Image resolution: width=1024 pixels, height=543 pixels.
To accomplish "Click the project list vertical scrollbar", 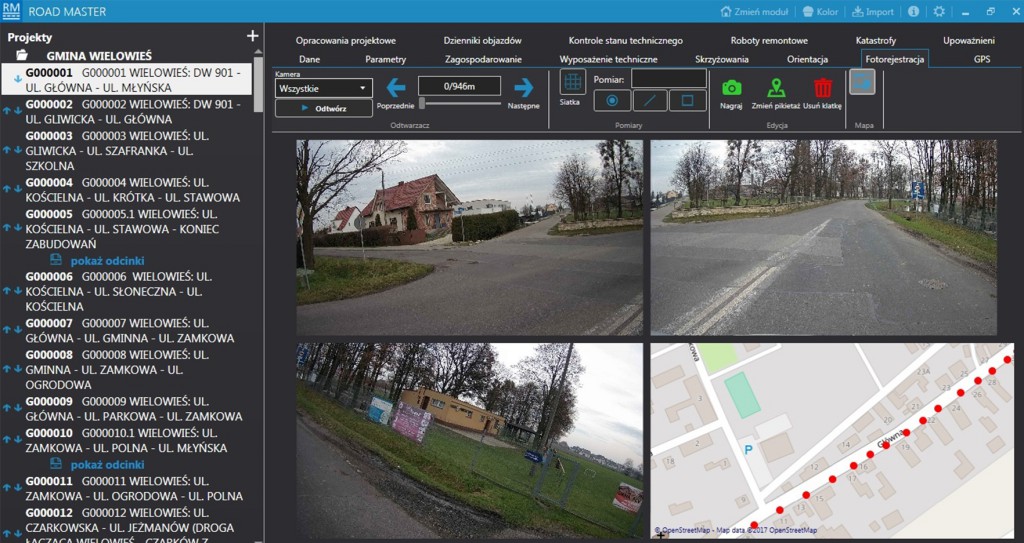I will click(x=258, y=85).
